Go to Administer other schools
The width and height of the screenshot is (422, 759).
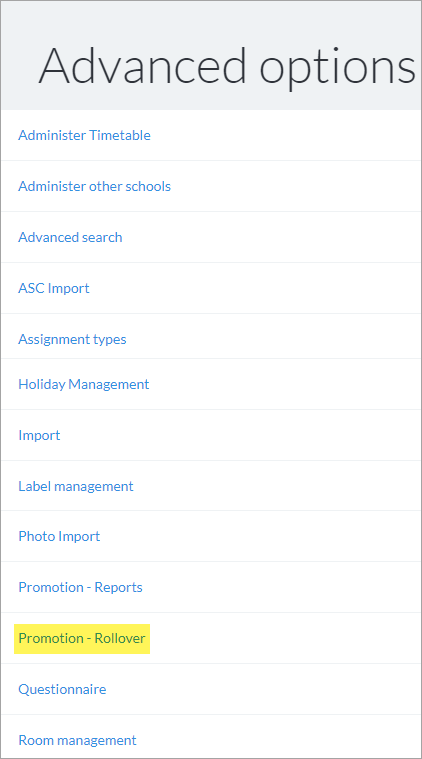point(94,186)
